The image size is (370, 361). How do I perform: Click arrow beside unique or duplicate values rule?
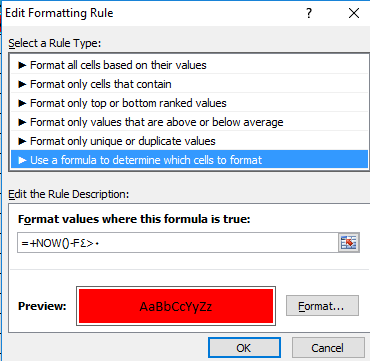[22, 141]
